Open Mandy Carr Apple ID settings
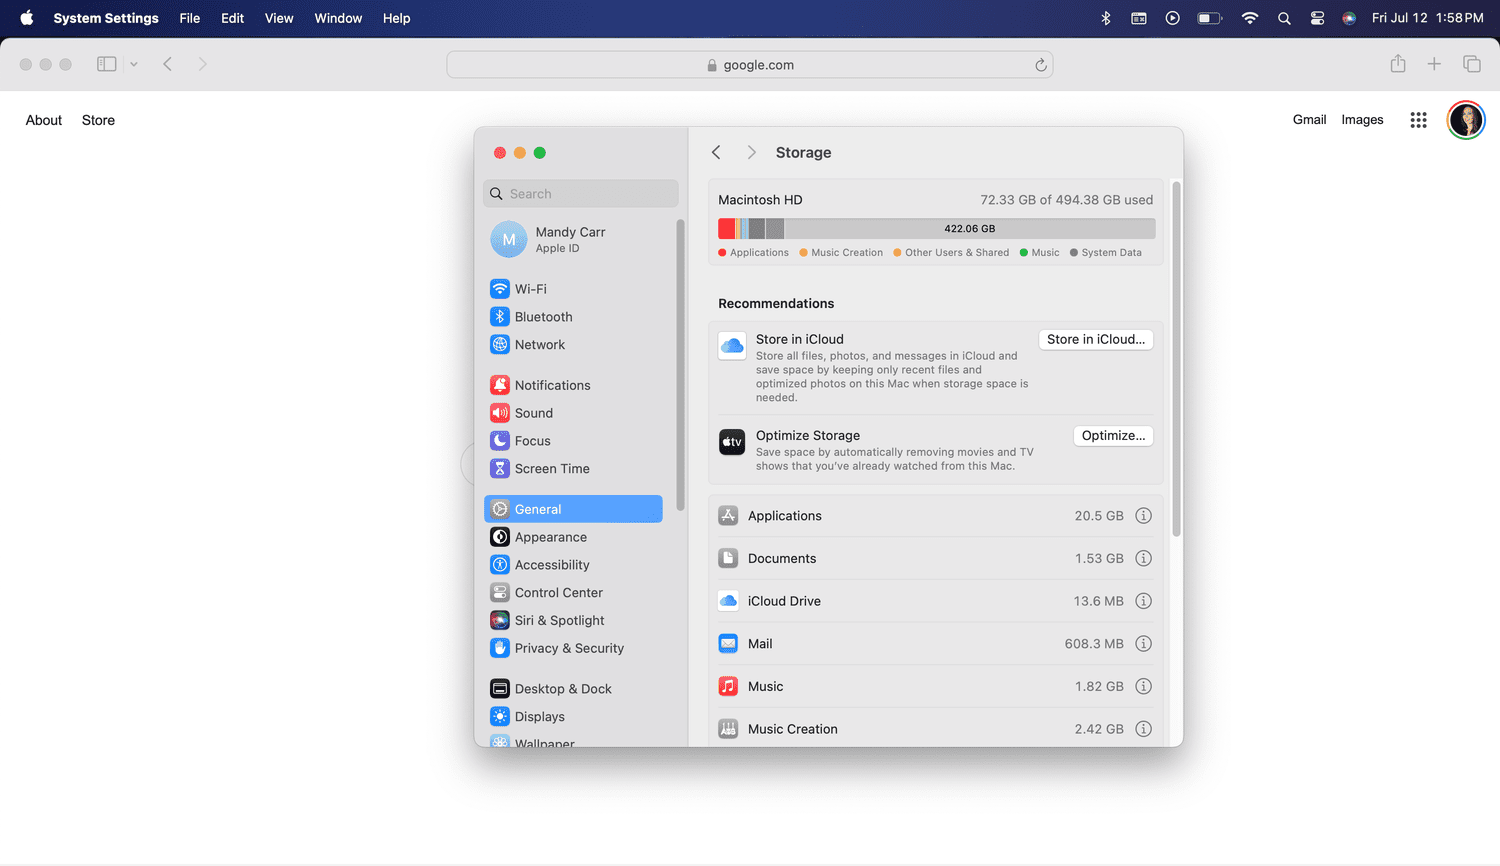This screenshot has height=866, width=1500. 570,239
